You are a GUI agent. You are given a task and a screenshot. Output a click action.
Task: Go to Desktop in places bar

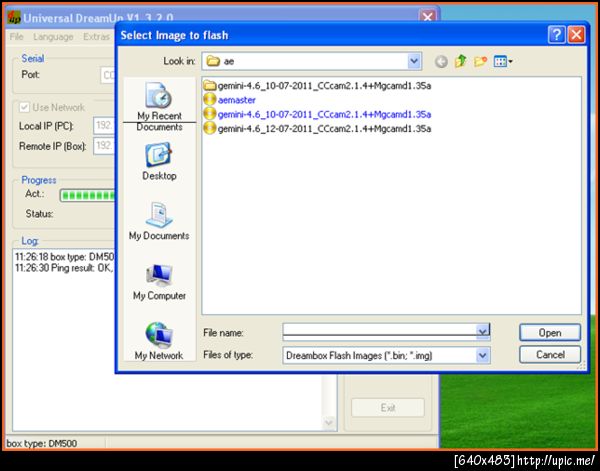tap(159, 161)
